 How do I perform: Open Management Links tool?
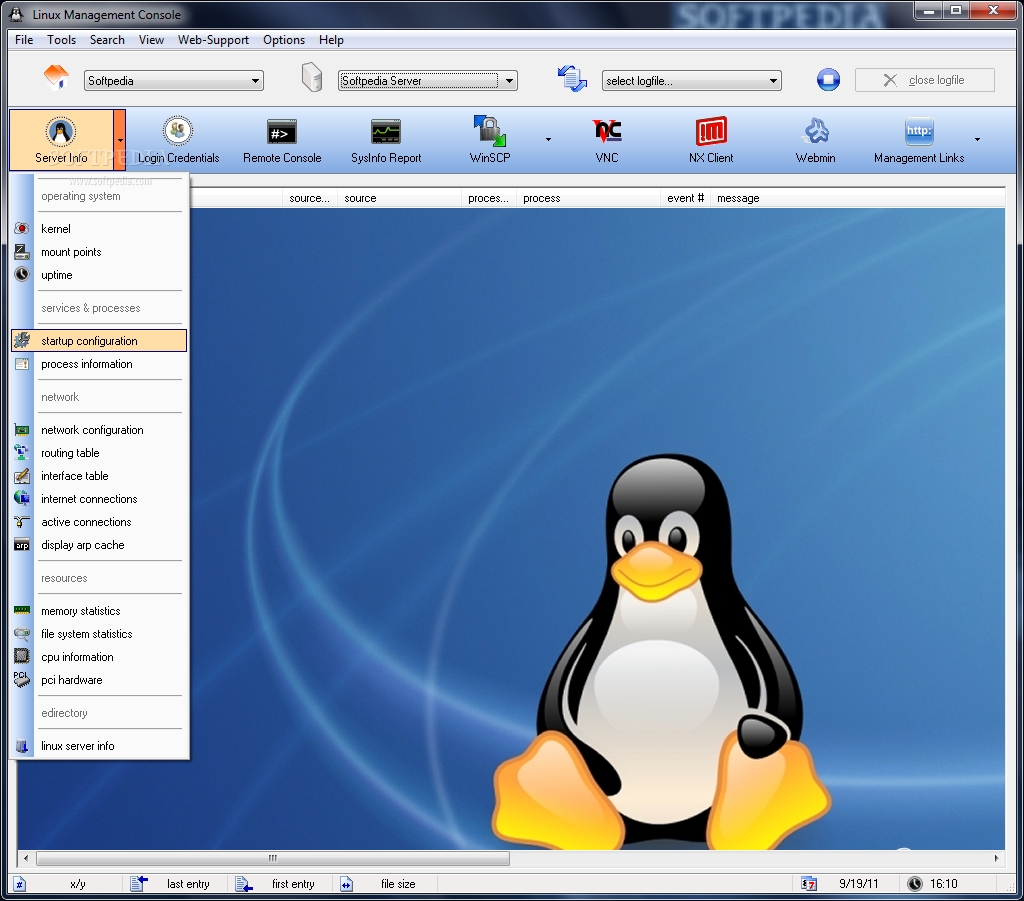[919, 140]
